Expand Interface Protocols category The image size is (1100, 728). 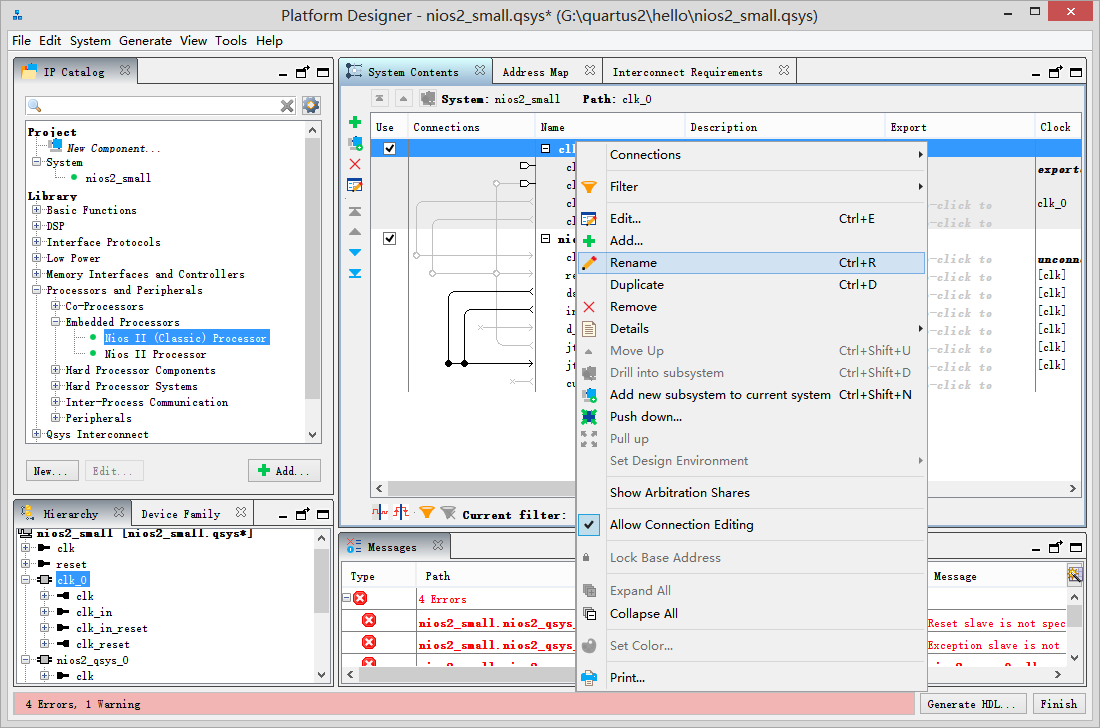[x=36, y=242]
